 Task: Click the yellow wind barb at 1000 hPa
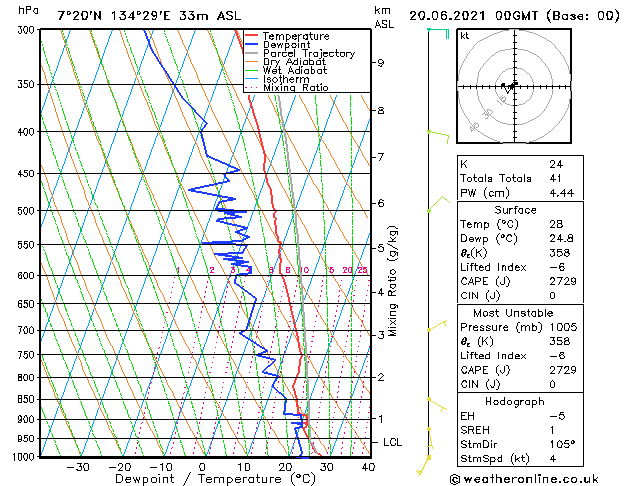[x=423, y=466]
